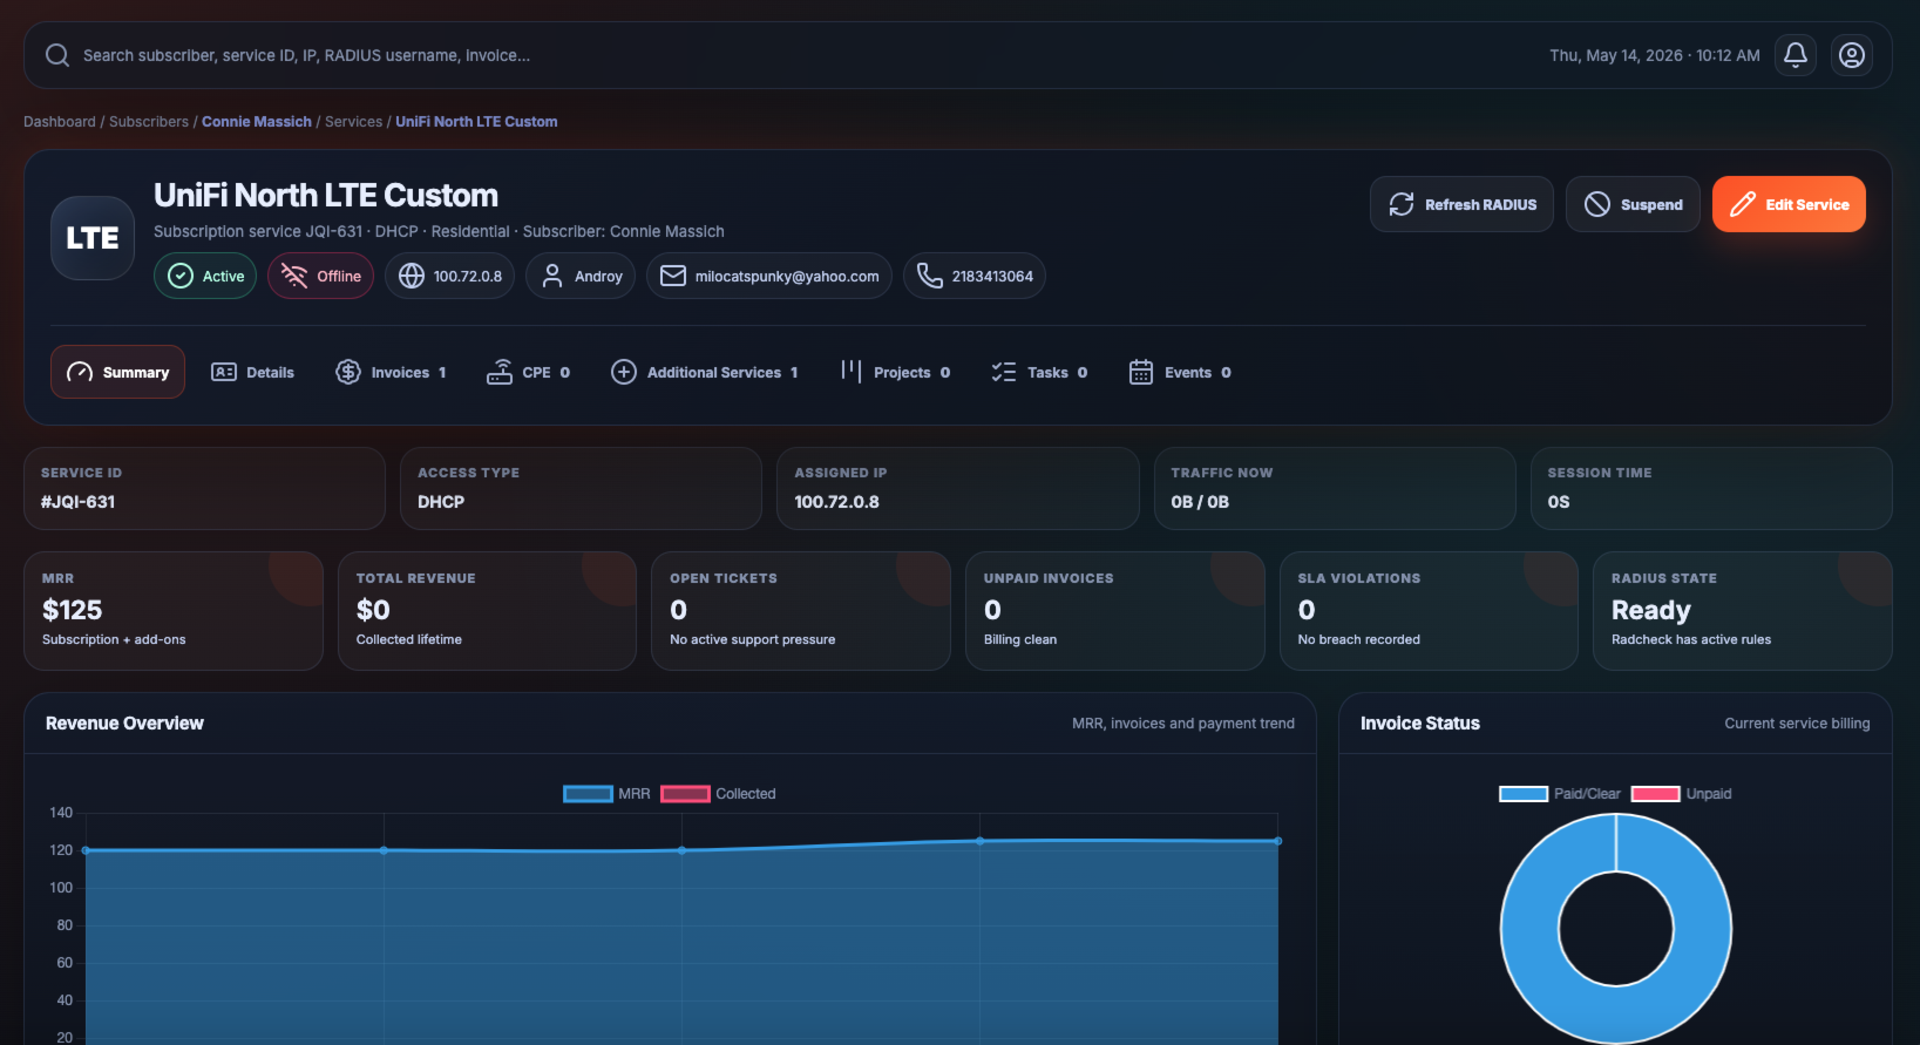Click the Edit Service pencil icon
The width and height of the screenshot is (1920, 1045).
[1742, 204]
